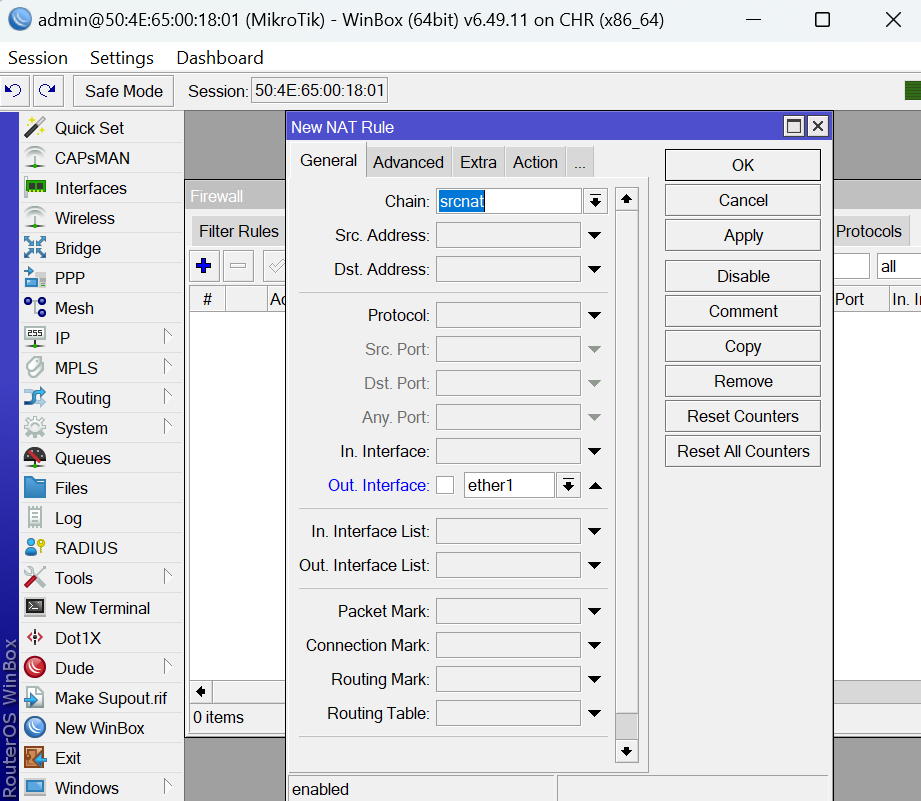This screenshot has height=801, width=921.
Task: Click the dialog scrollbar down arrow
Action: click(x=626, y=751)
